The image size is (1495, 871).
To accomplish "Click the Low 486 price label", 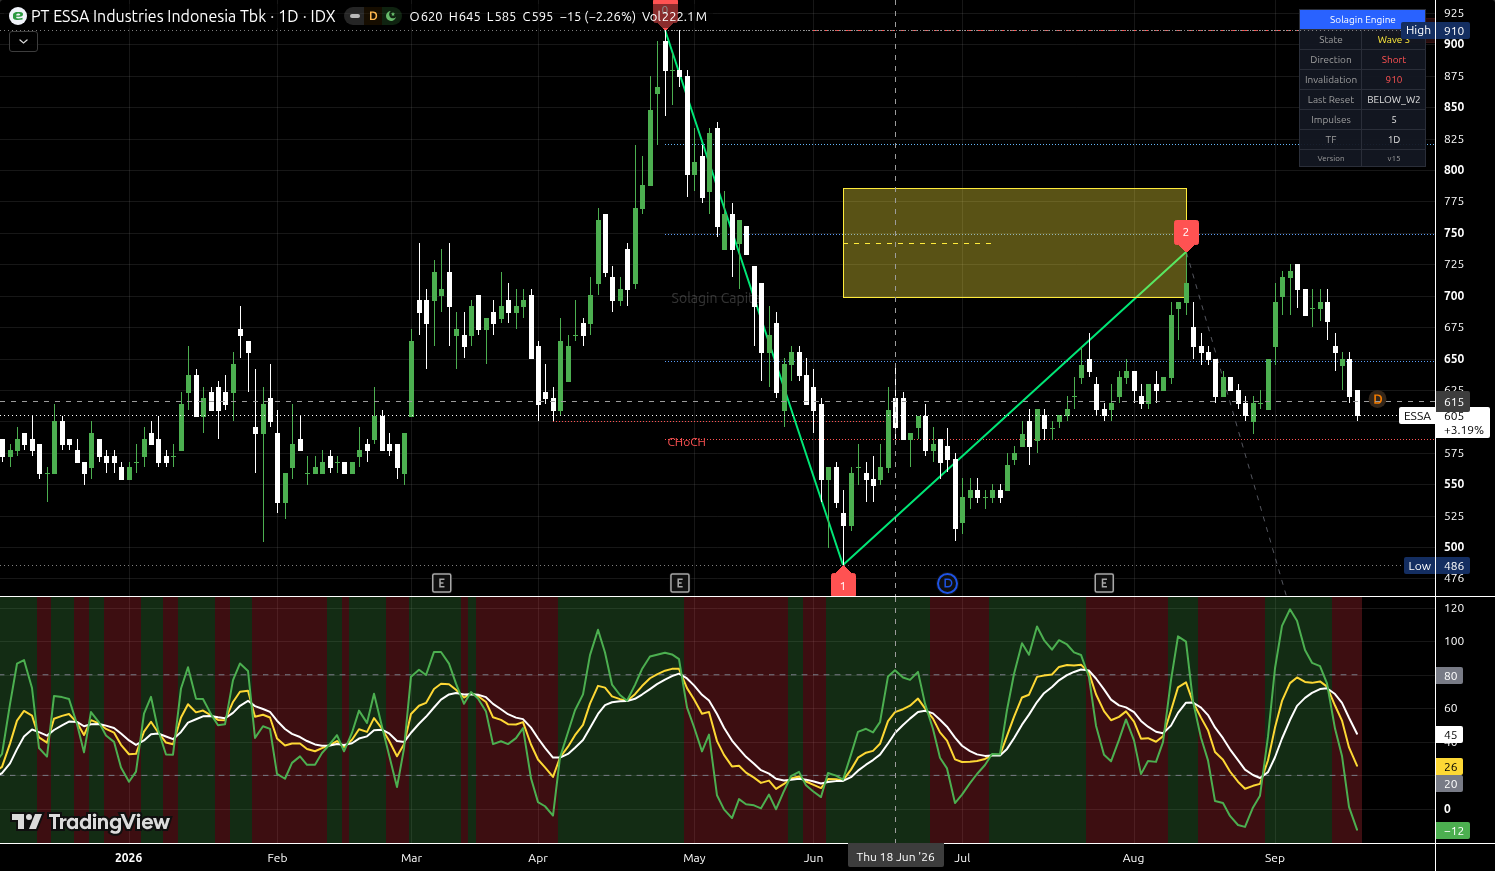I will pos(1436,566).
